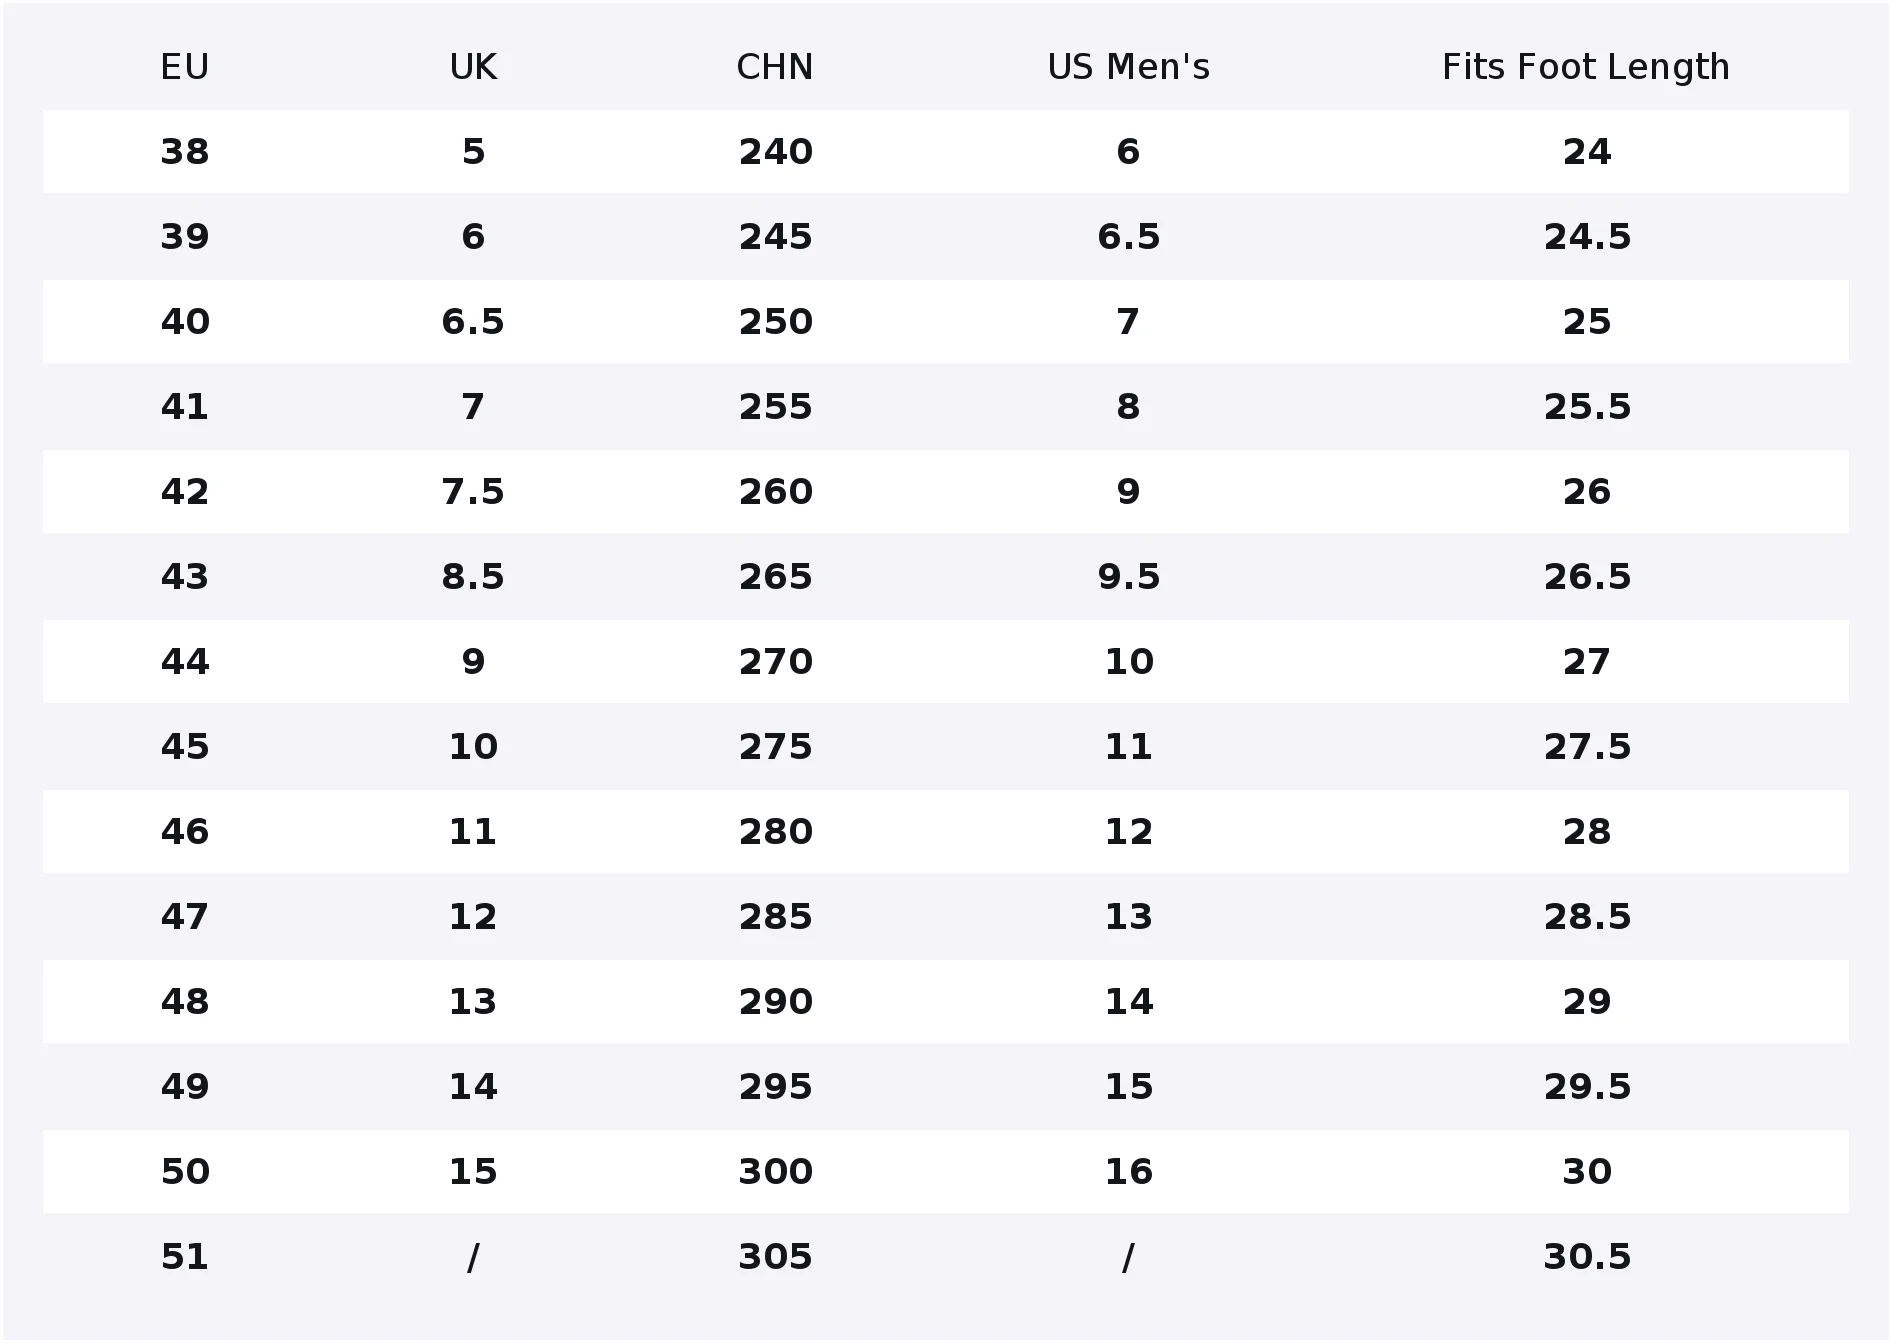This screenshot has height=1343, width=1892.
Task: Click the slash in UK column
Action: tap(473, 1257)
